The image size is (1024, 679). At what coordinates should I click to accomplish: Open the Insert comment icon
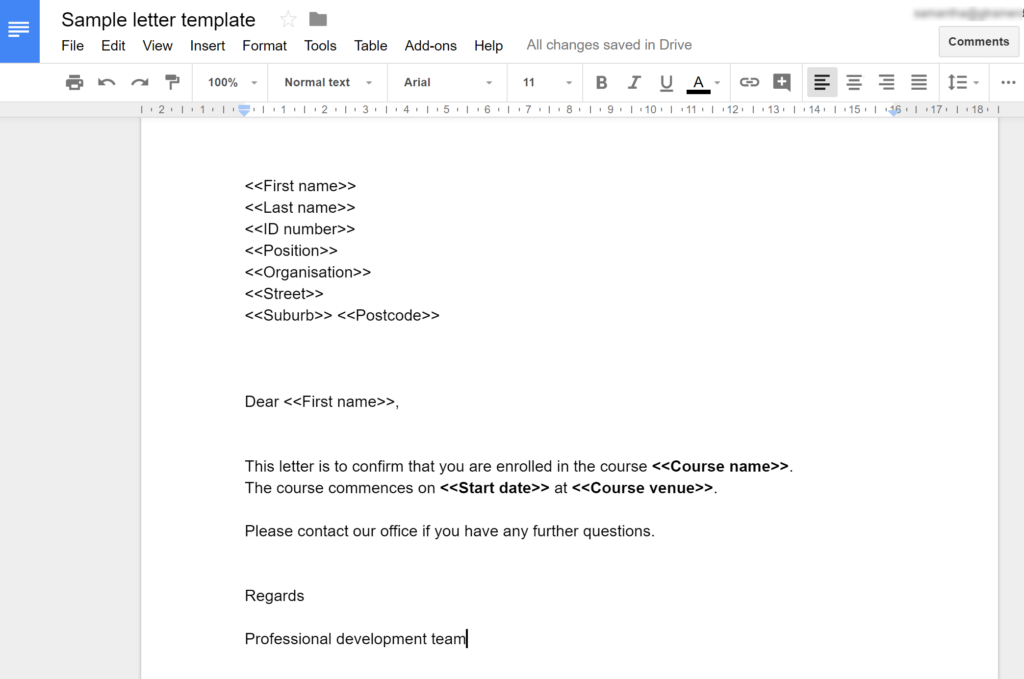coord(782,82)
